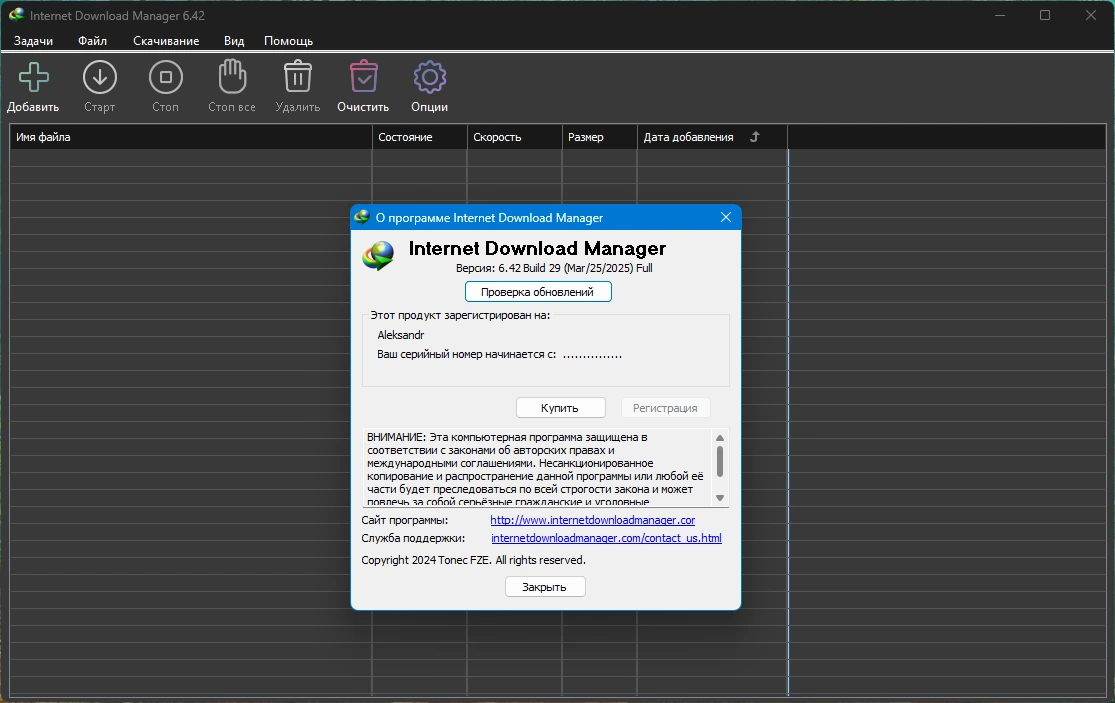This screenshot has height=703, width=1115.
Task: Open the Файл menu
Action: click(92, 41)
